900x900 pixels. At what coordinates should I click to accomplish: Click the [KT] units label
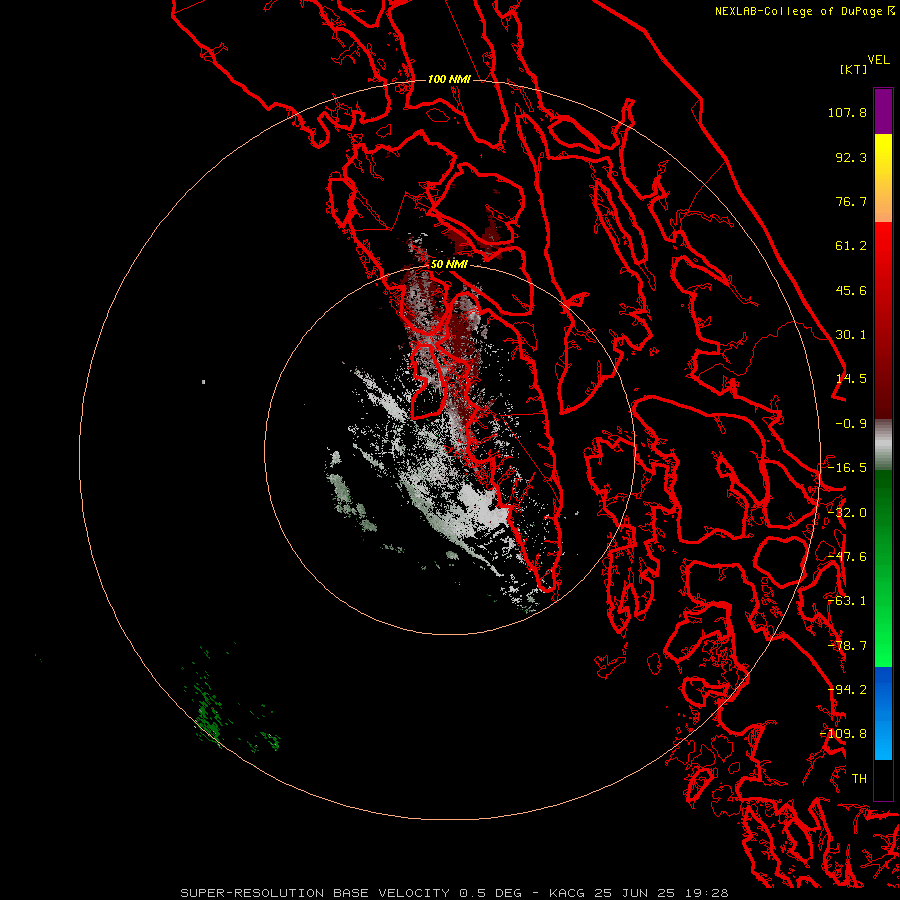(854, 69)
